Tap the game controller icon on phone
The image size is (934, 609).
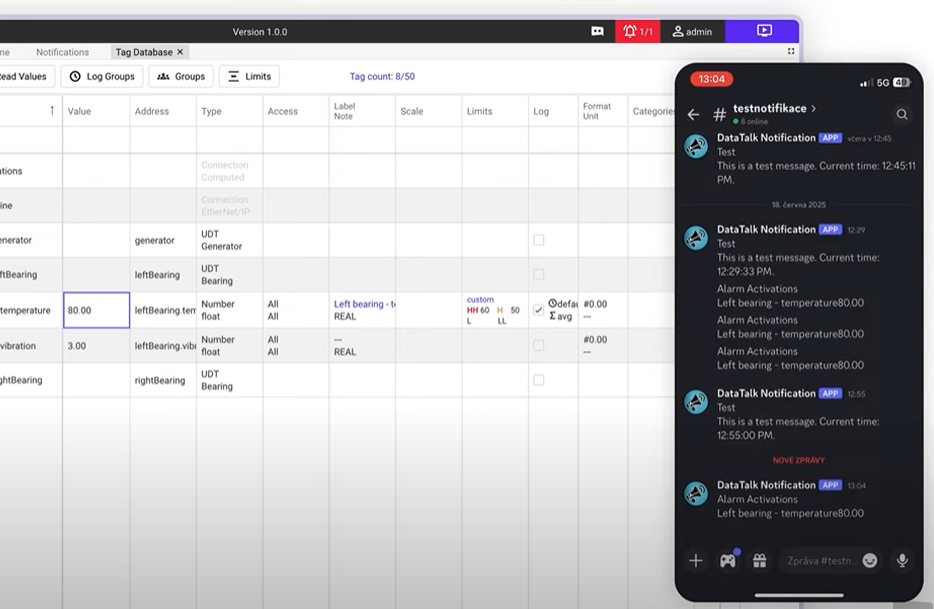[x=727, y=560]
